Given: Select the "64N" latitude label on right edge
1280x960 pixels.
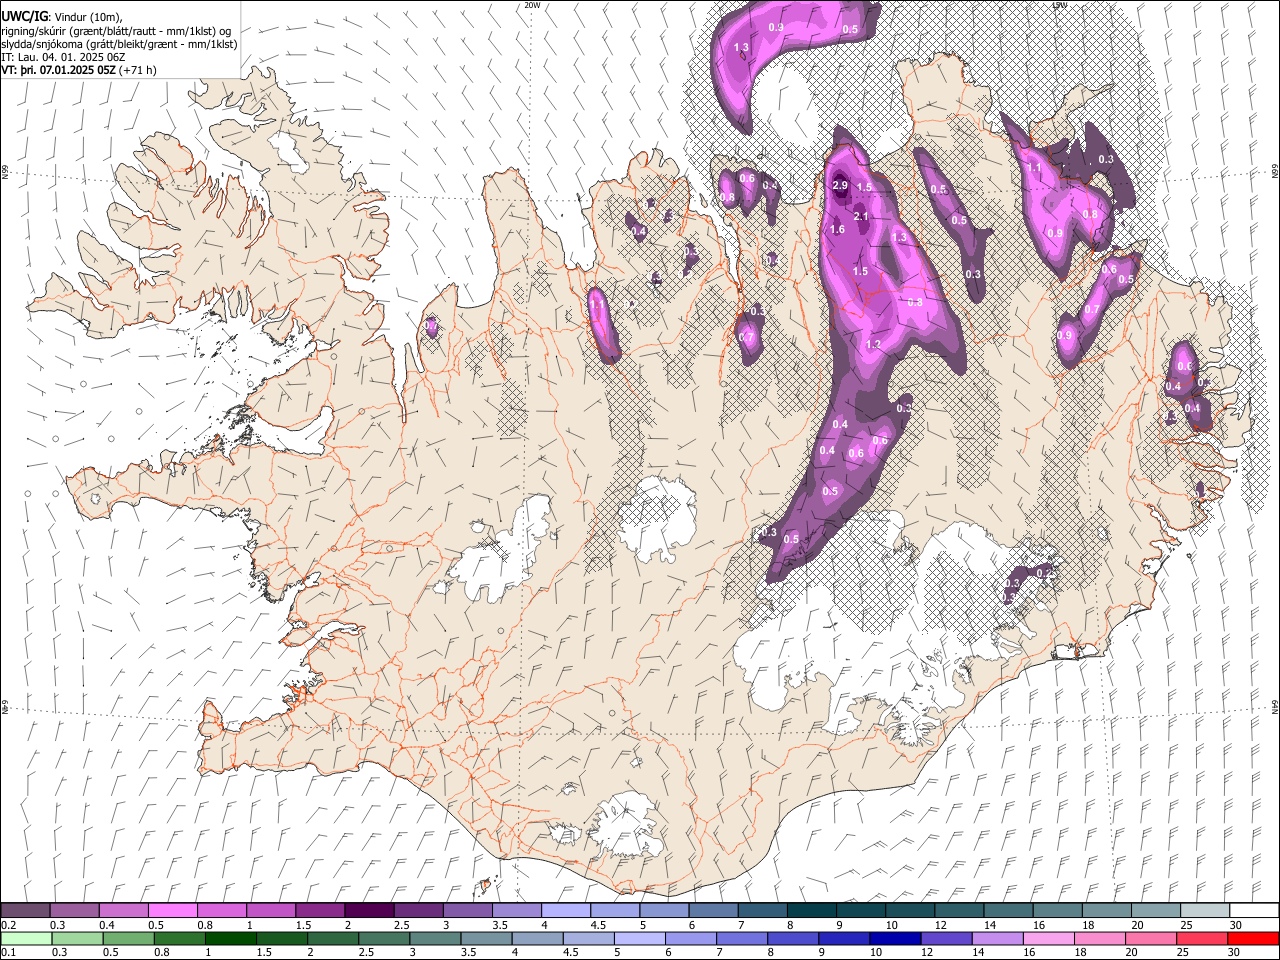Looking at the screenshot, I should pos(1275,706).
